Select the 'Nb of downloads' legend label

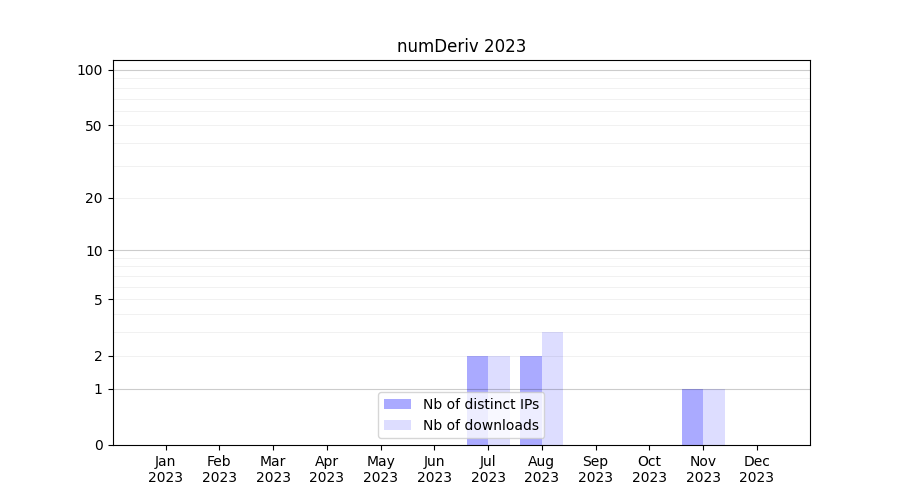pyautogui.click(x=480, y=425)
